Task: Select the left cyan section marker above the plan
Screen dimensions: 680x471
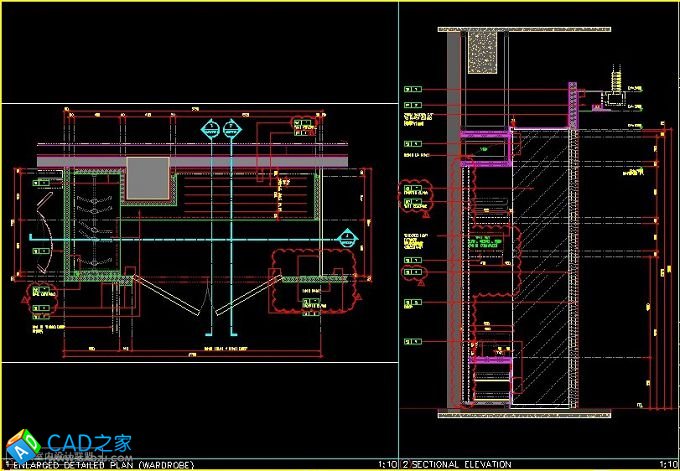Action: (x=210, y=127)
